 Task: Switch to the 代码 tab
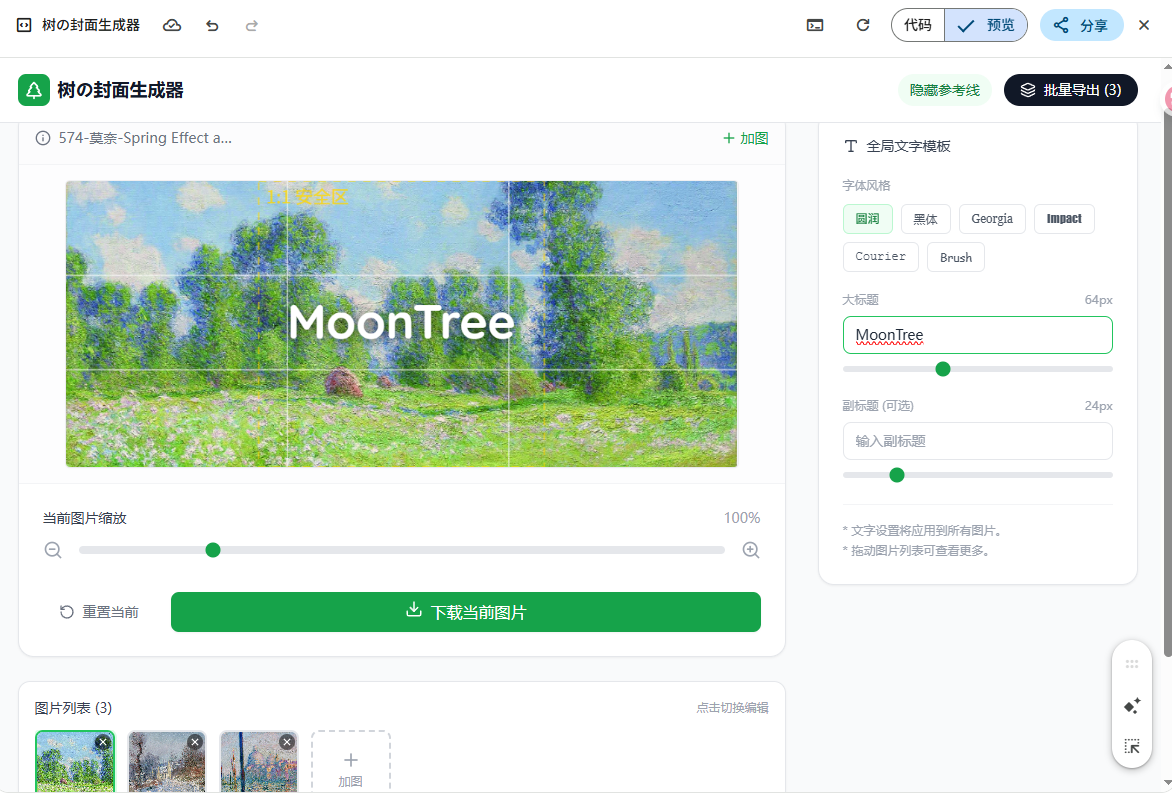(917, 25)
